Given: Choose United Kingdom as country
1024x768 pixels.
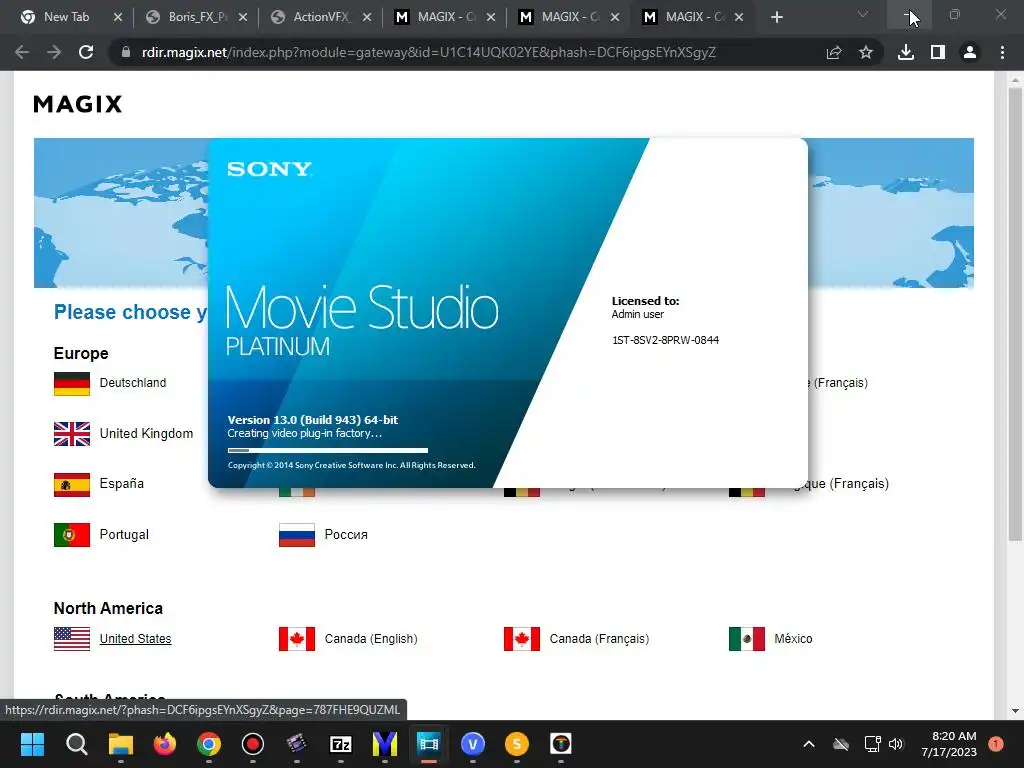Looking at the screenshot, I should pos(146,434).
